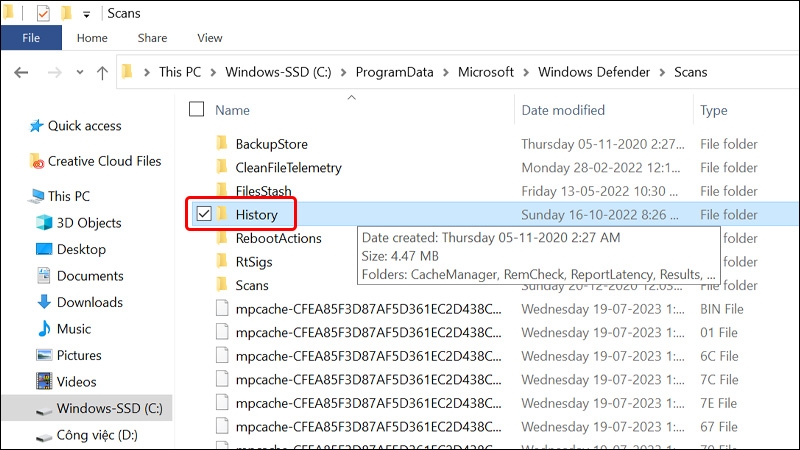Image resolution: width=800 pixels, height=450 pixels.
Task: Open Pictures in navigation pane
Action: click(x=79, y=356)
